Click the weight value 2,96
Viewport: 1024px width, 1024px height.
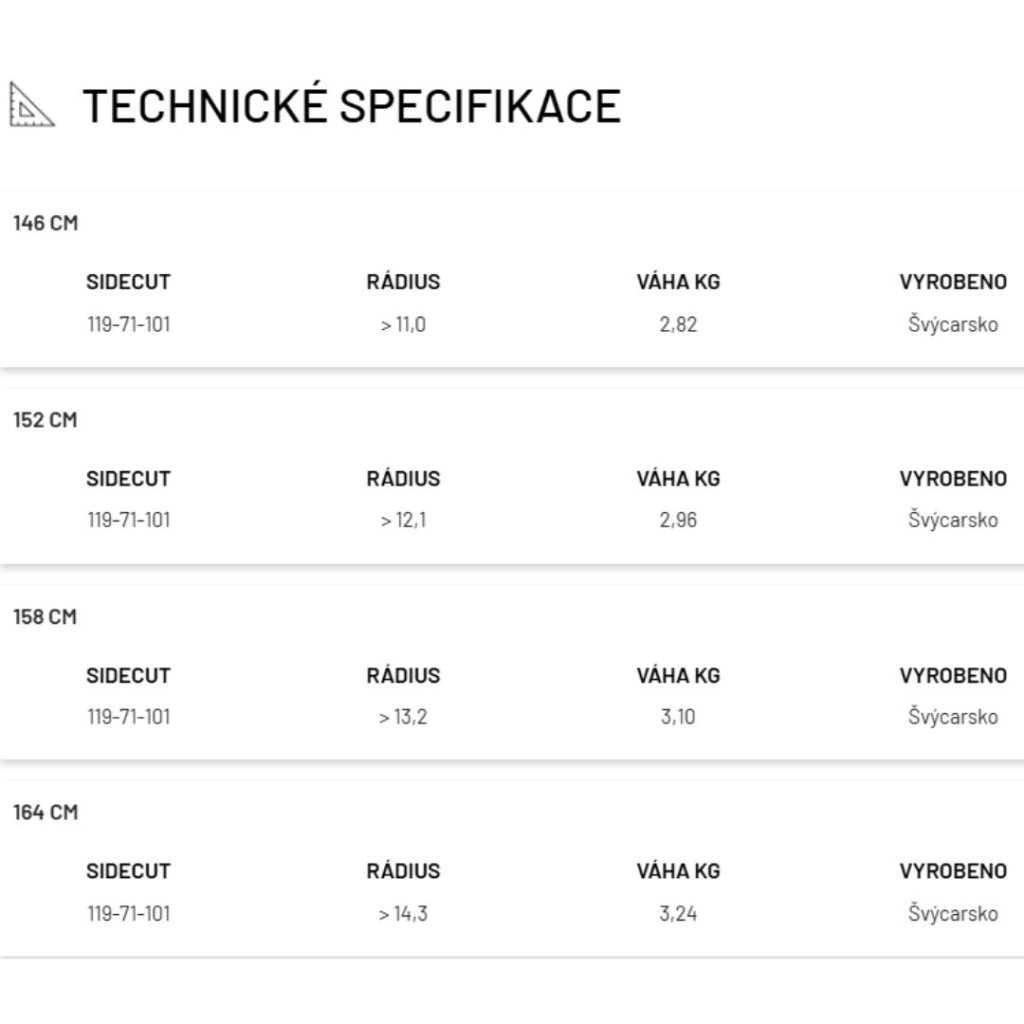(678, 520)
